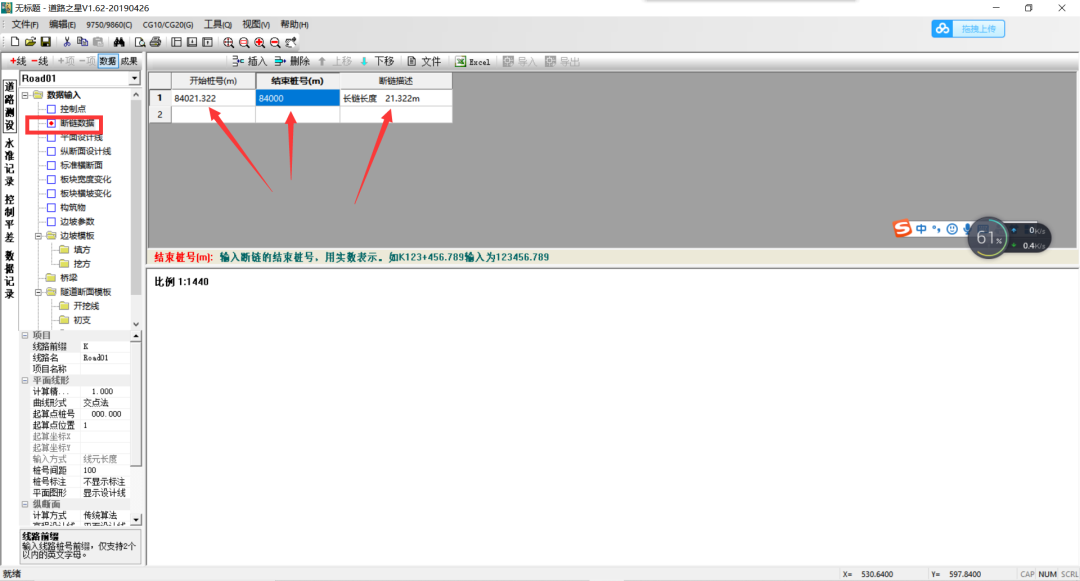This screenshot has width=1080, height=581.
Task: Click the Sogou emoji smiley icon
Action: (952, 229)
